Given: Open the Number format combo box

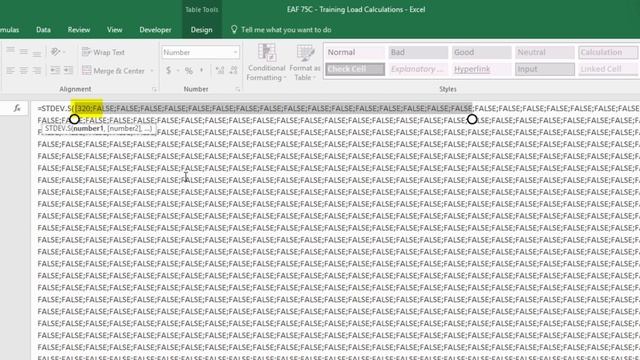Looking at the screenshot, I should click(x=200, y=52).
